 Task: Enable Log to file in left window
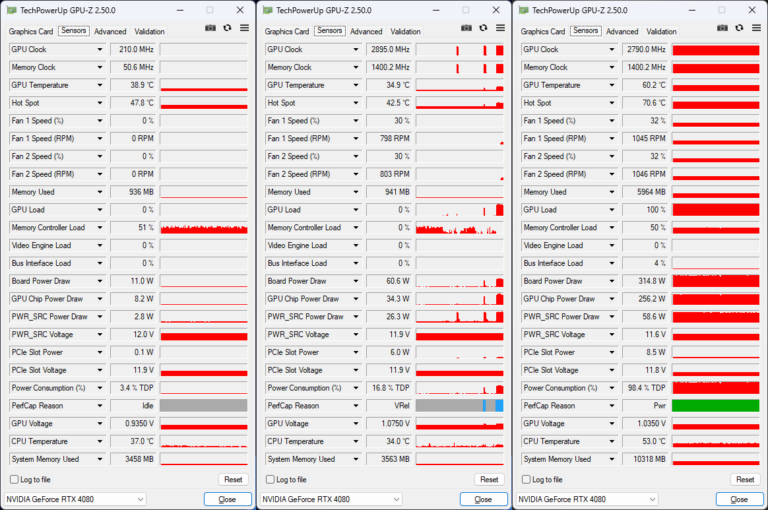click(x=14, y=480)
